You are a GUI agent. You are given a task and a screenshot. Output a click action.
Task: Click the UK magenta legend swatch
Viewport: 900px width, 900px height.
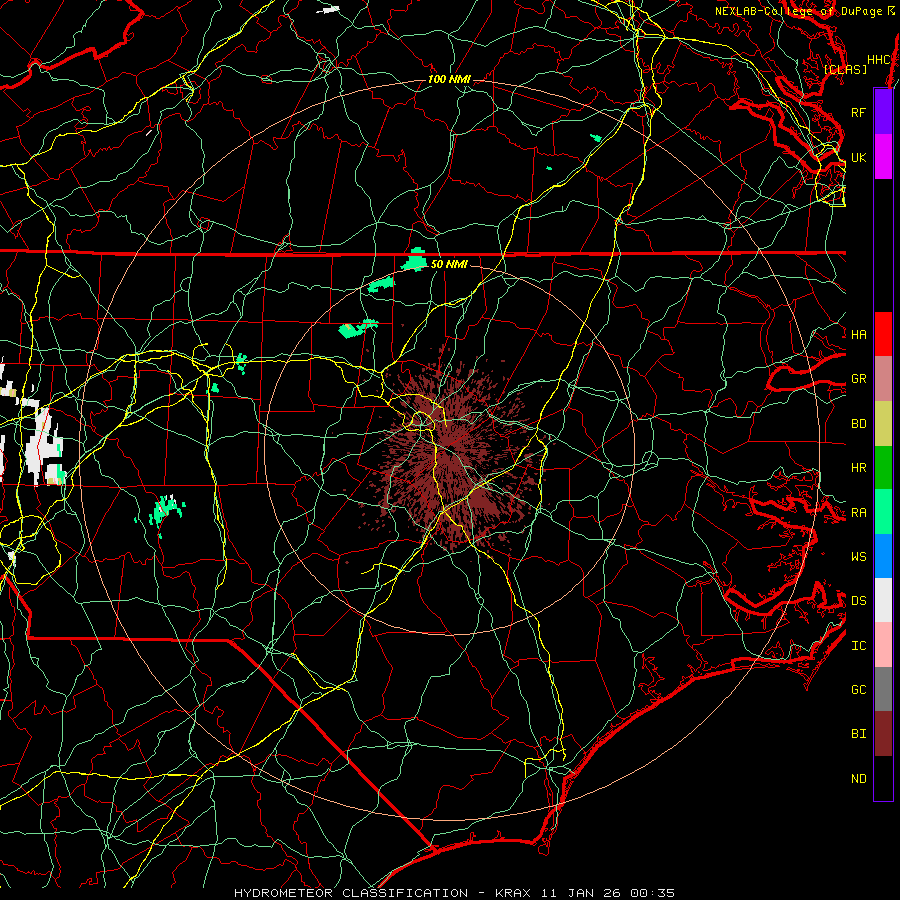tap(883, 157)
